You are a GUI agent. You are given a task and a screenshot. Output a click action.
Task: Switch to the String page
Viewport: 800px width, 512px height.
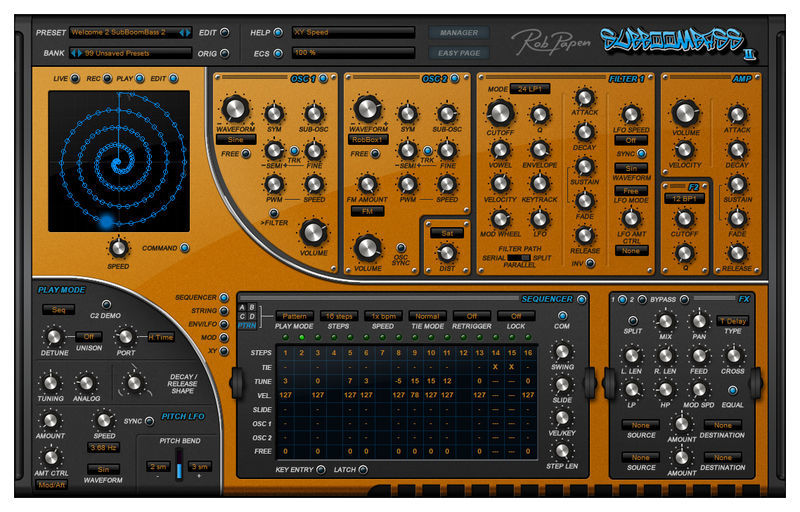[x=224, y=311]
